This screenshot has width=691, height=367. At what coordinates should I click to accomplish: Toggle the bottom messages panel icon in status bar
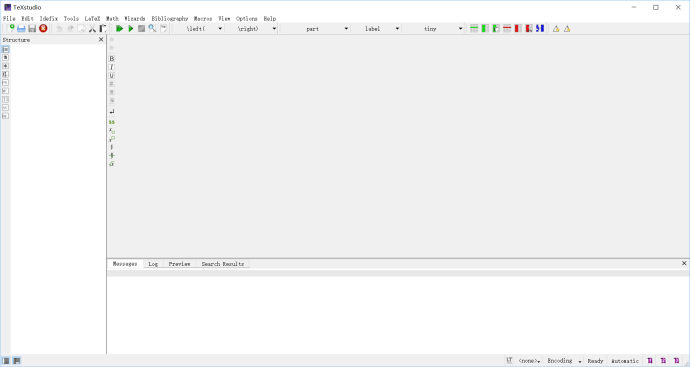coord(16,361)
